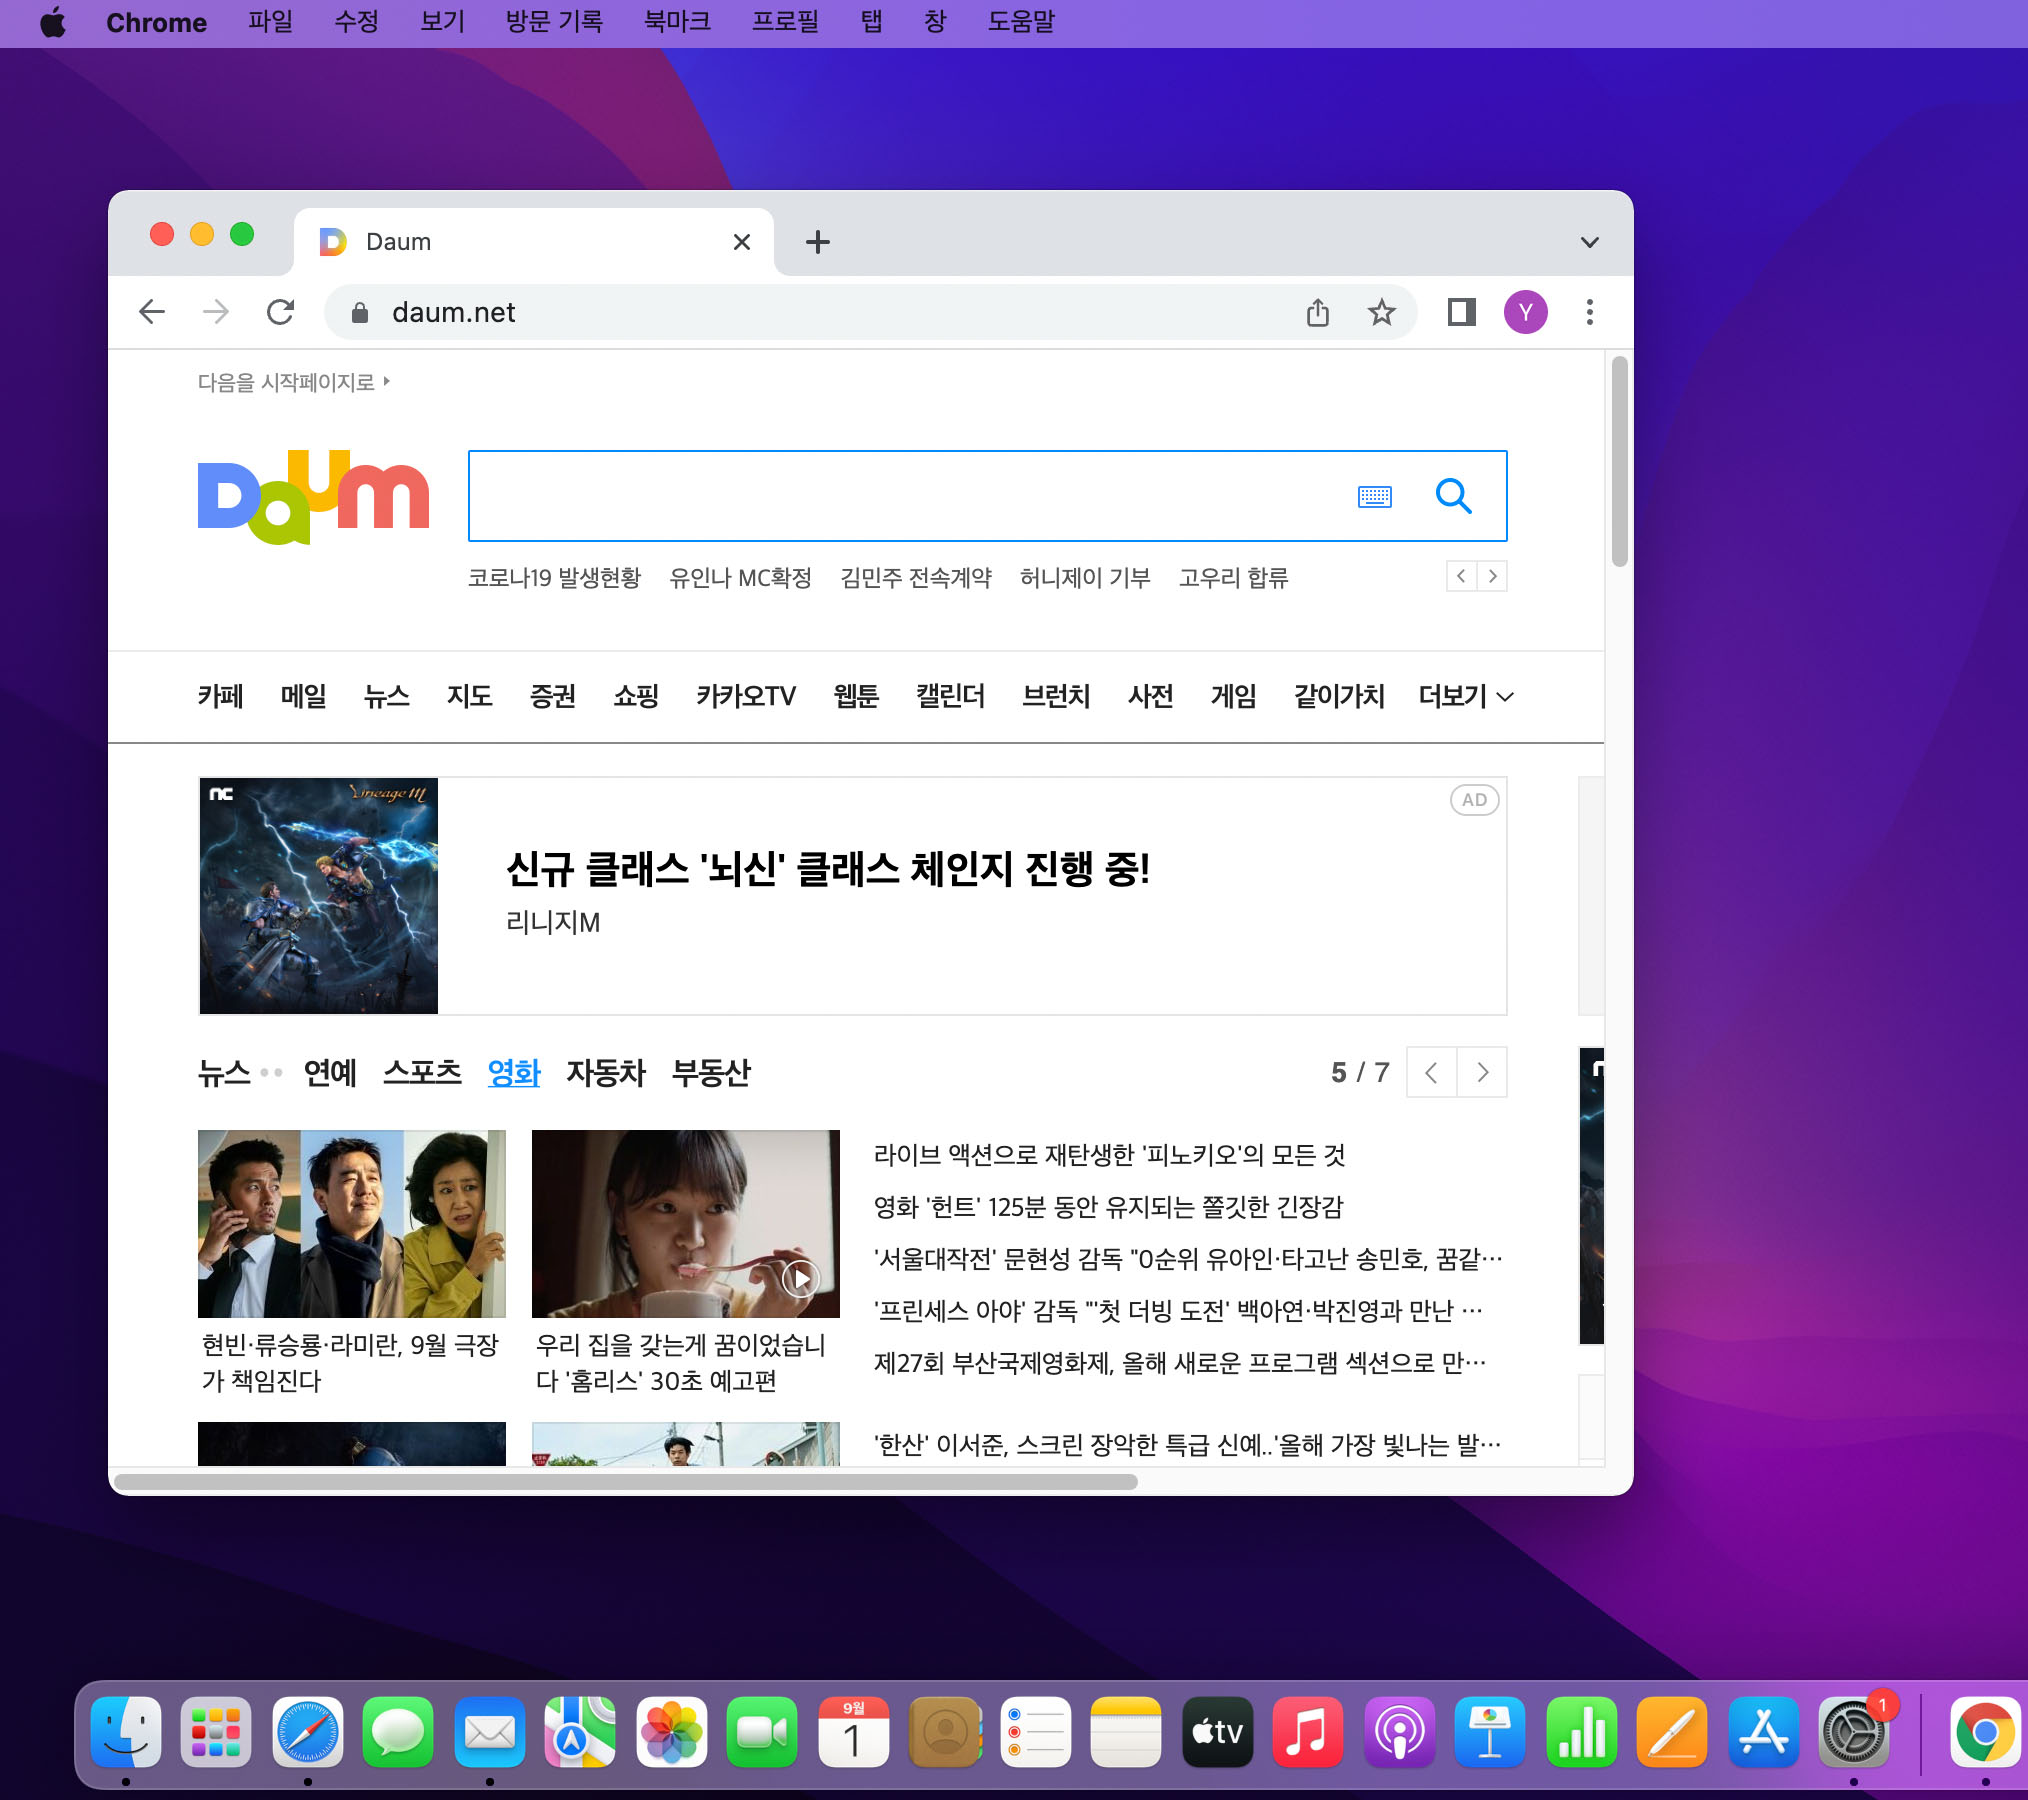Image resolution: width=2028 pixels, height=1800 pixels.
Task: Bookmark this page with the star icon
Action: 1382,313
